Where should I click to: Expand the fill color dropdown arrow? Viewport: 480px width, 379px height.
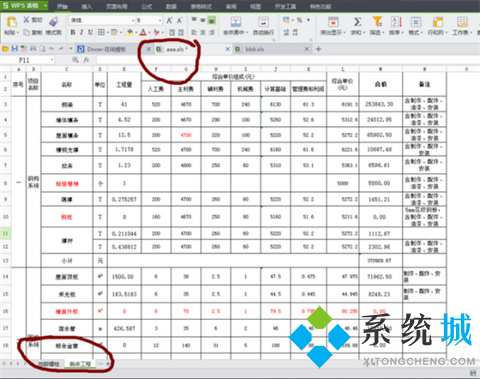pyautogui.click(x=136, y=32)
